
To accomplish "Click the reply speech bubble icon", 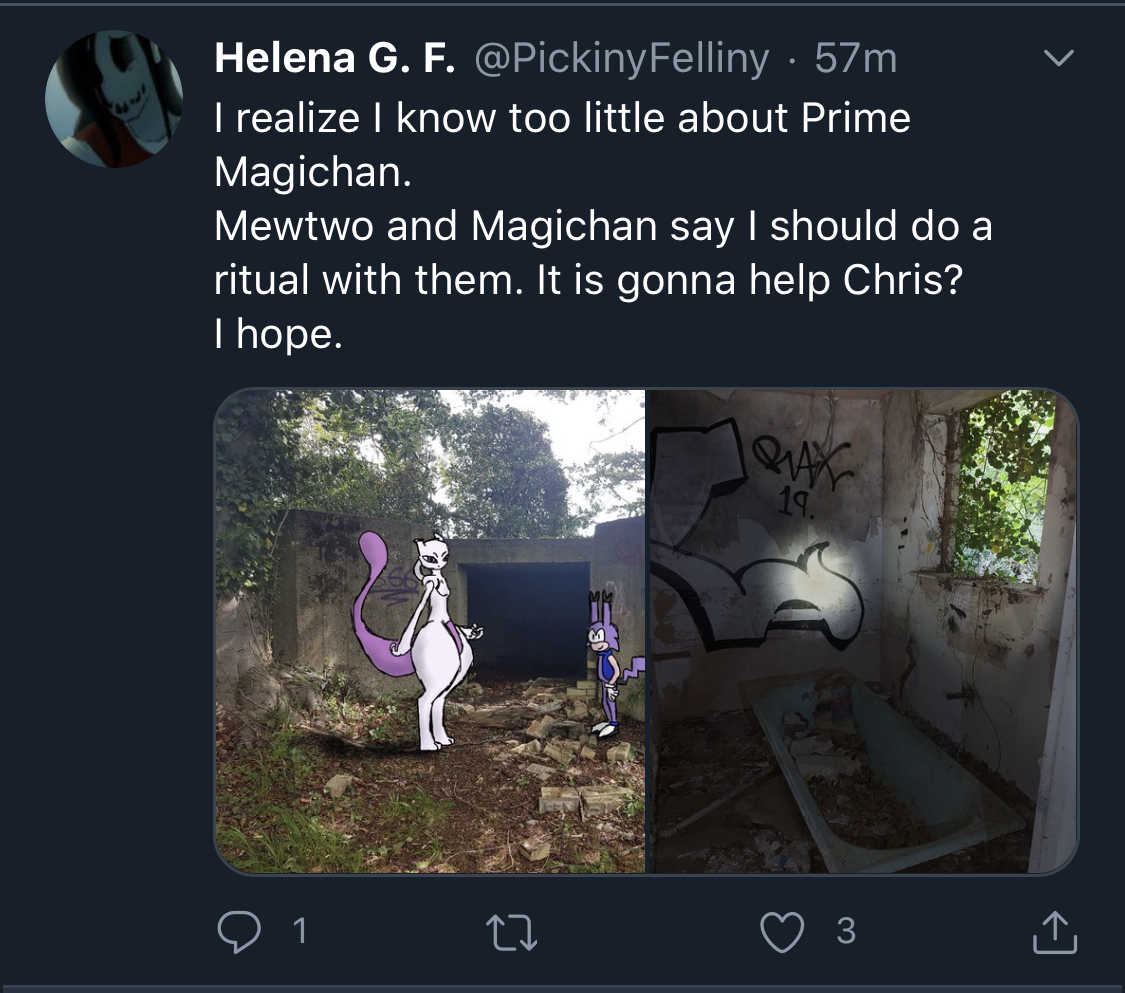I will point(239,931).
